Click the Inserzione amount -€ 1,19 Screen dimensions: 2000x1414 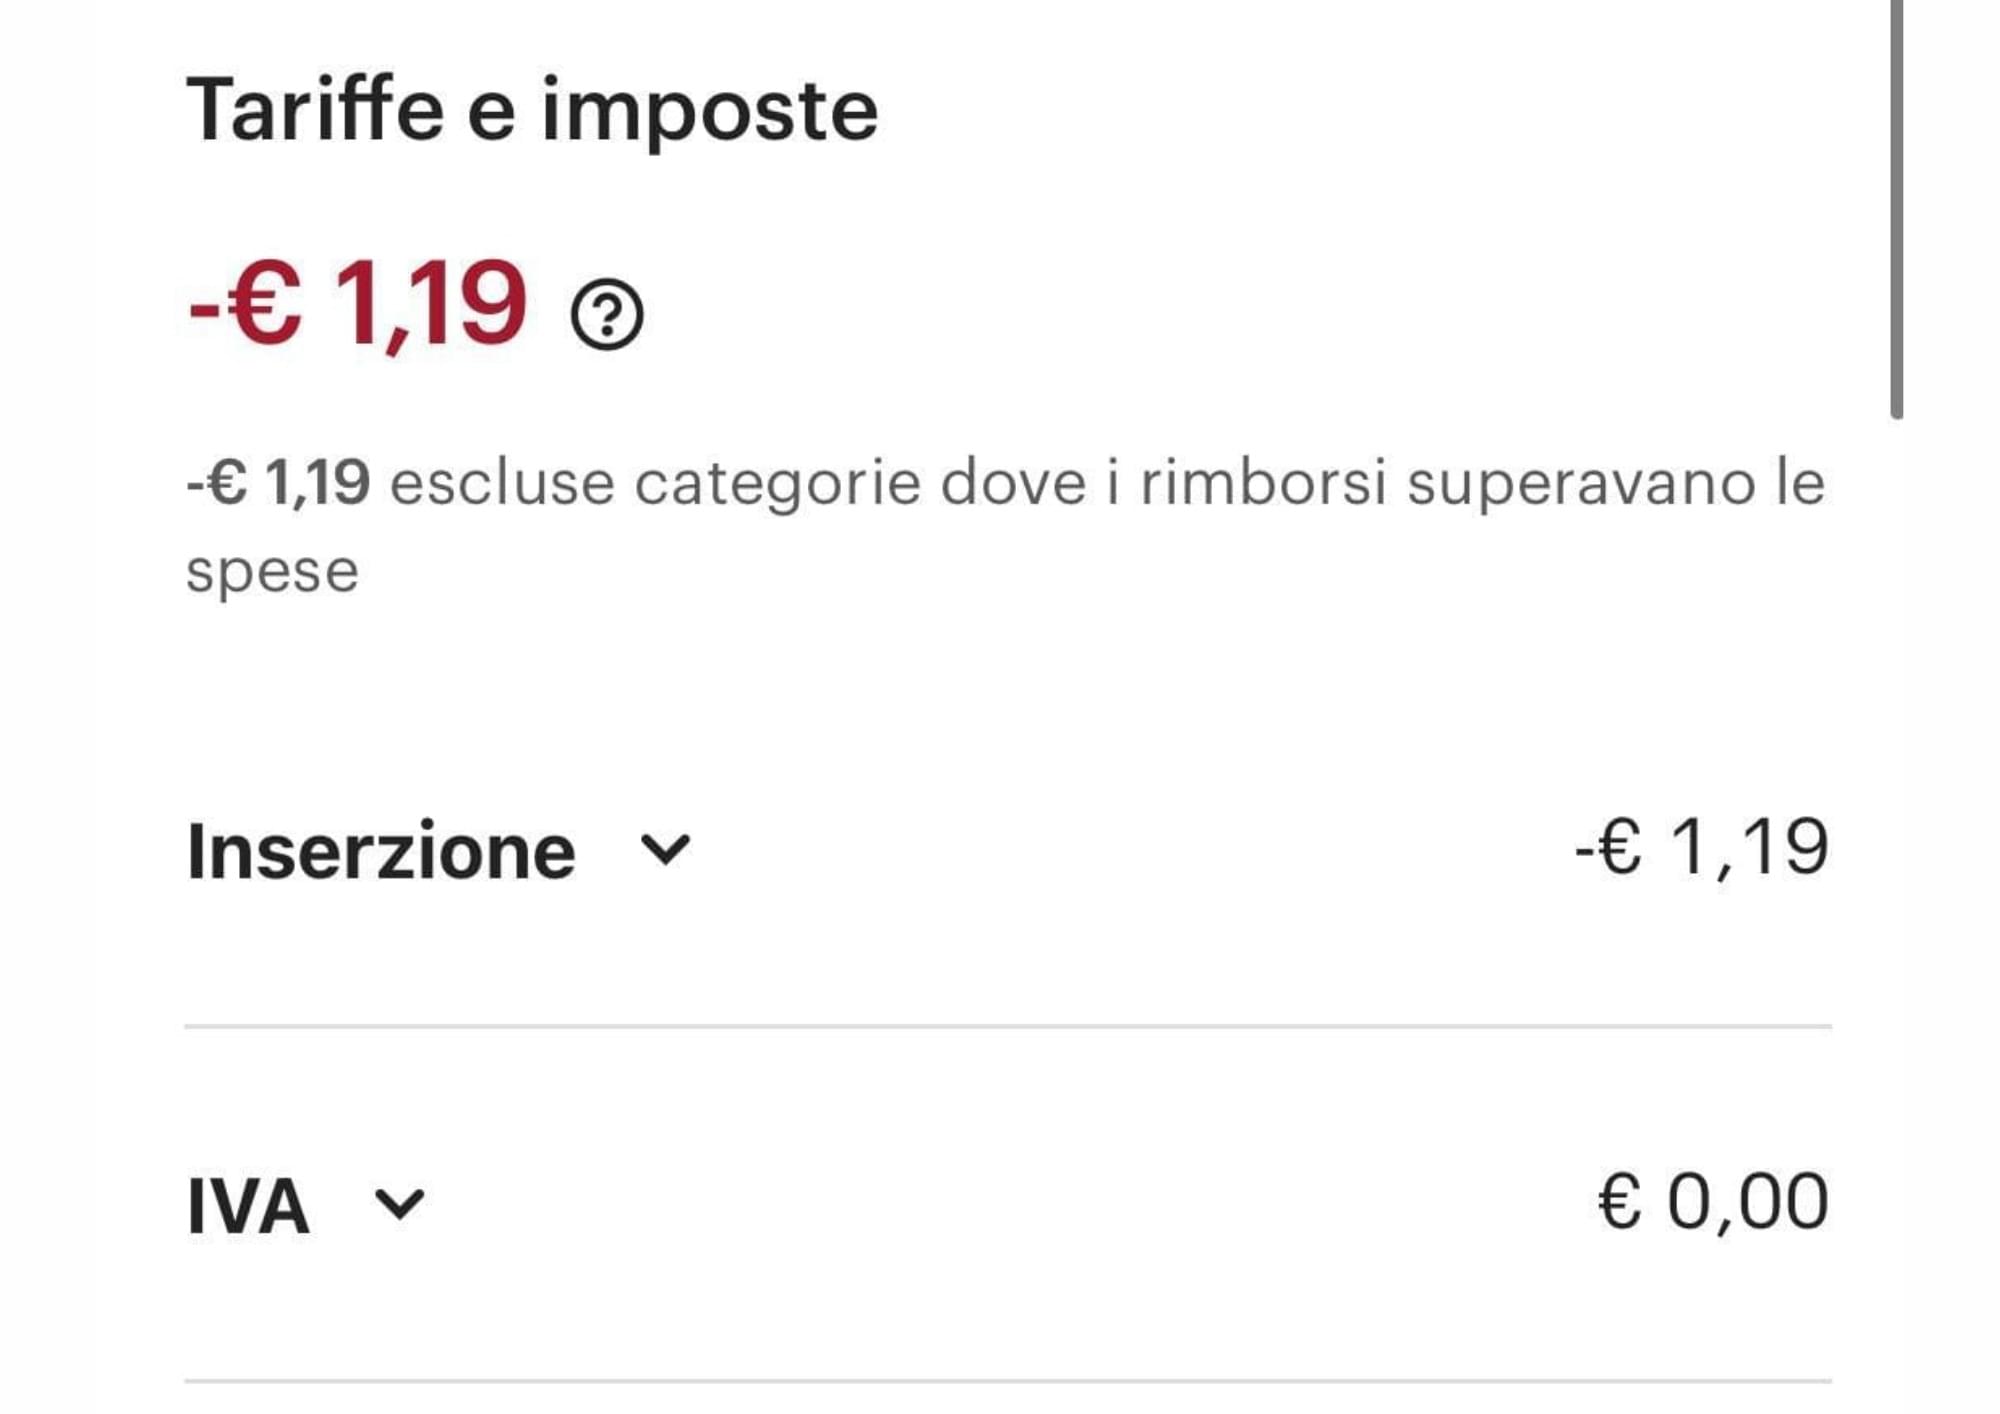(1701, 848)
